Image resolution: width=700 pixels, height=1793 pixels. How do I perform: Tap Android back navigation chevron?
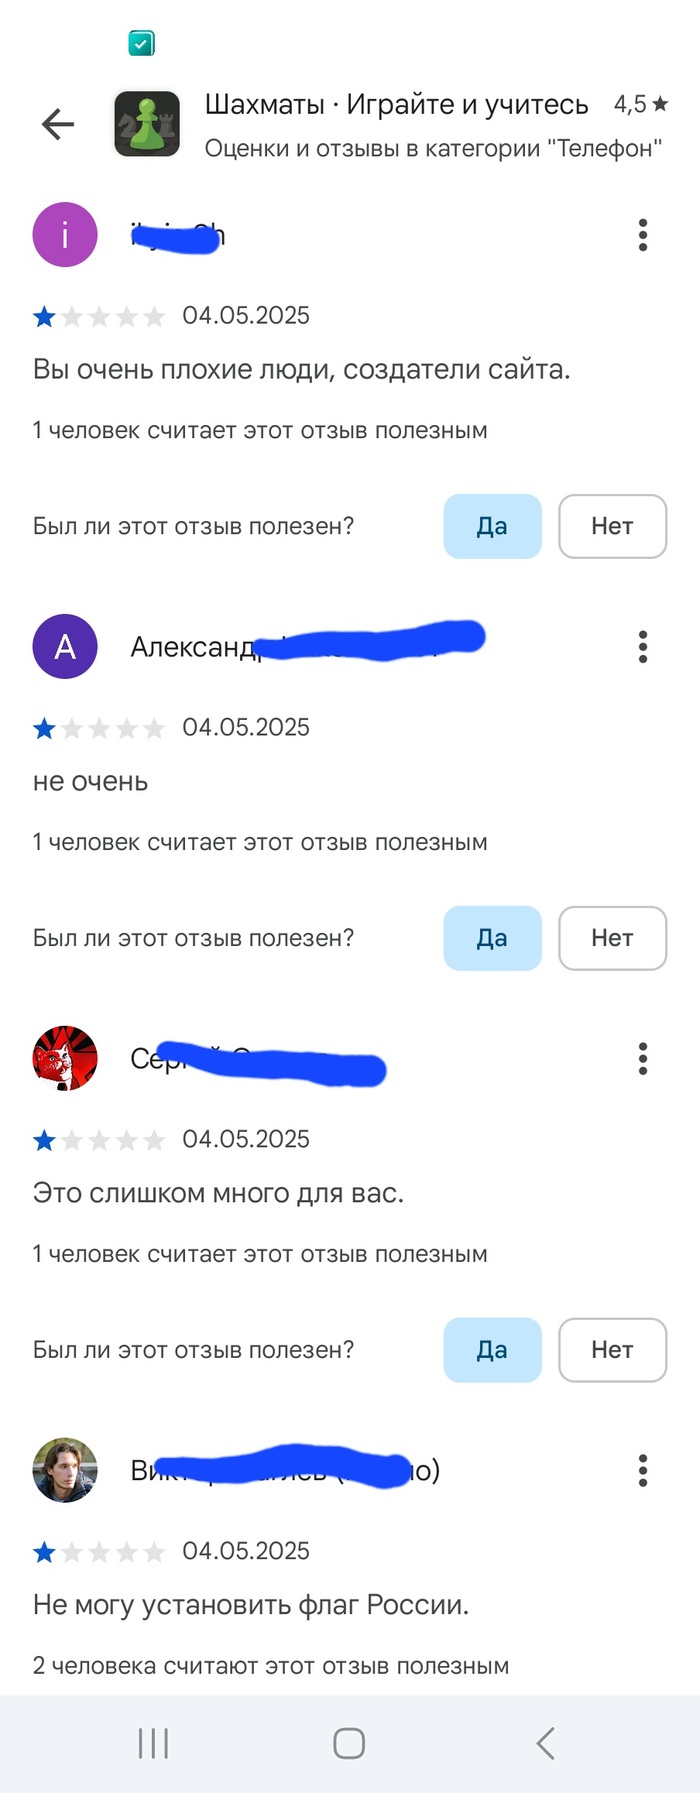pyautogui.click(x=545, y=1743)
